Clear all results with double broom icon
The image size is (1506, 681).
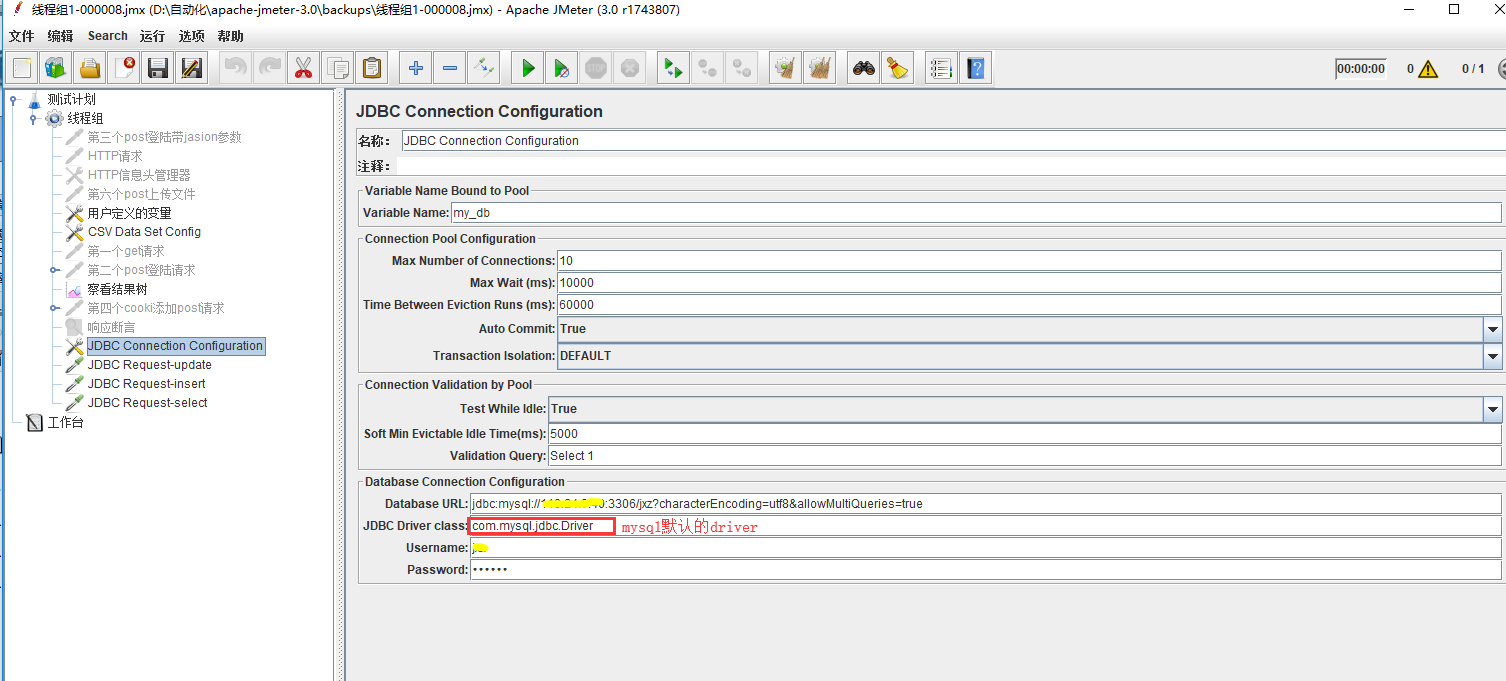pyautogui.click(x=820, y=68)
